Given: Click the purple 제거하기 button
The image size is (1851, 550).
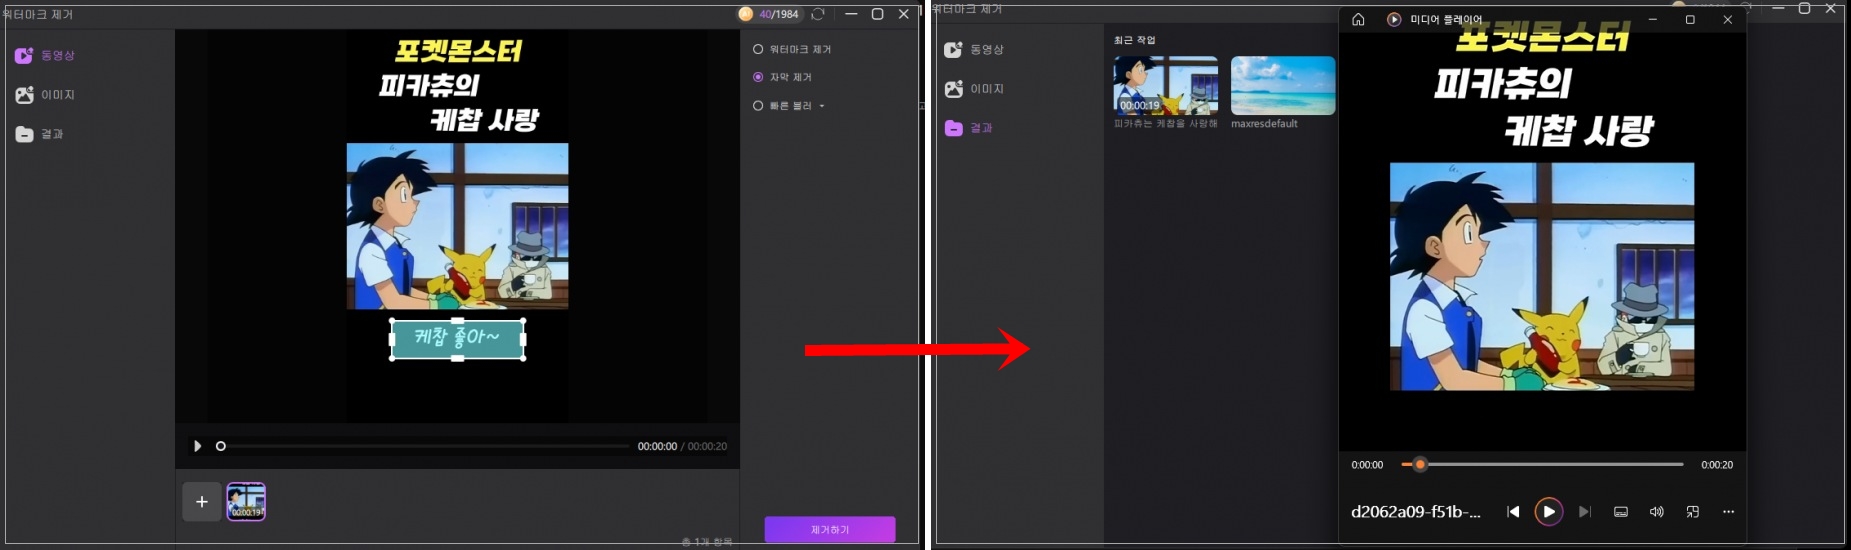Looking at the screenshot, I should tap(830, 529).
